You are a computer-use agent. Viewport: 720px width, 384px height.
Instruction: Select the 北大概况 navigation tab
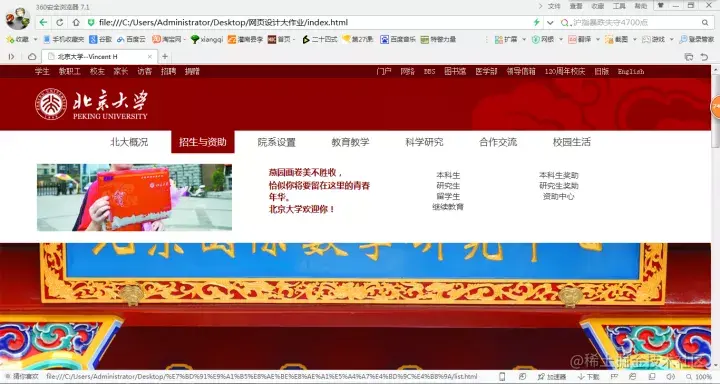pos(129,142)
